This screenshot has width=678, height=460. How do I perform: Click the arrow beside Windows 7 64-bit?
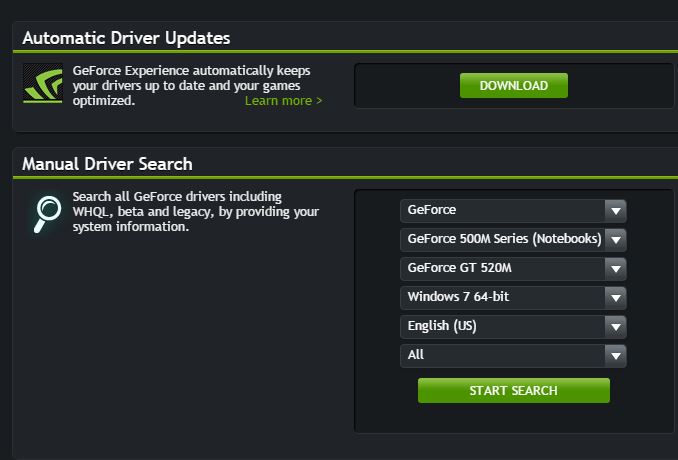pyautogui.click(x=616, y=297)
